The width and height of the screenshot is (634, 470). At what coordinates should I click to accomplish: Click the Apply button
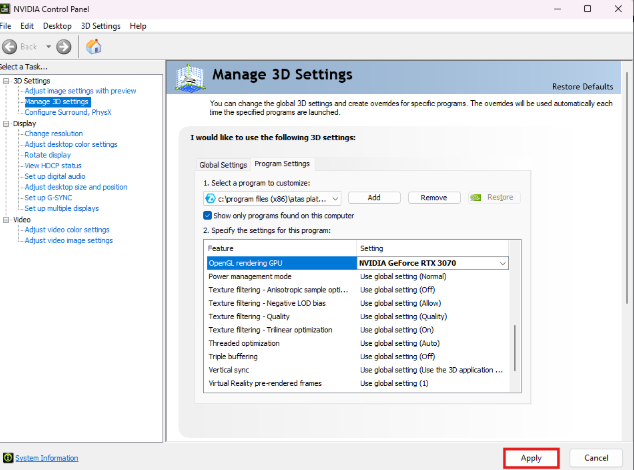pyautogui.click(x=531, y=458)
